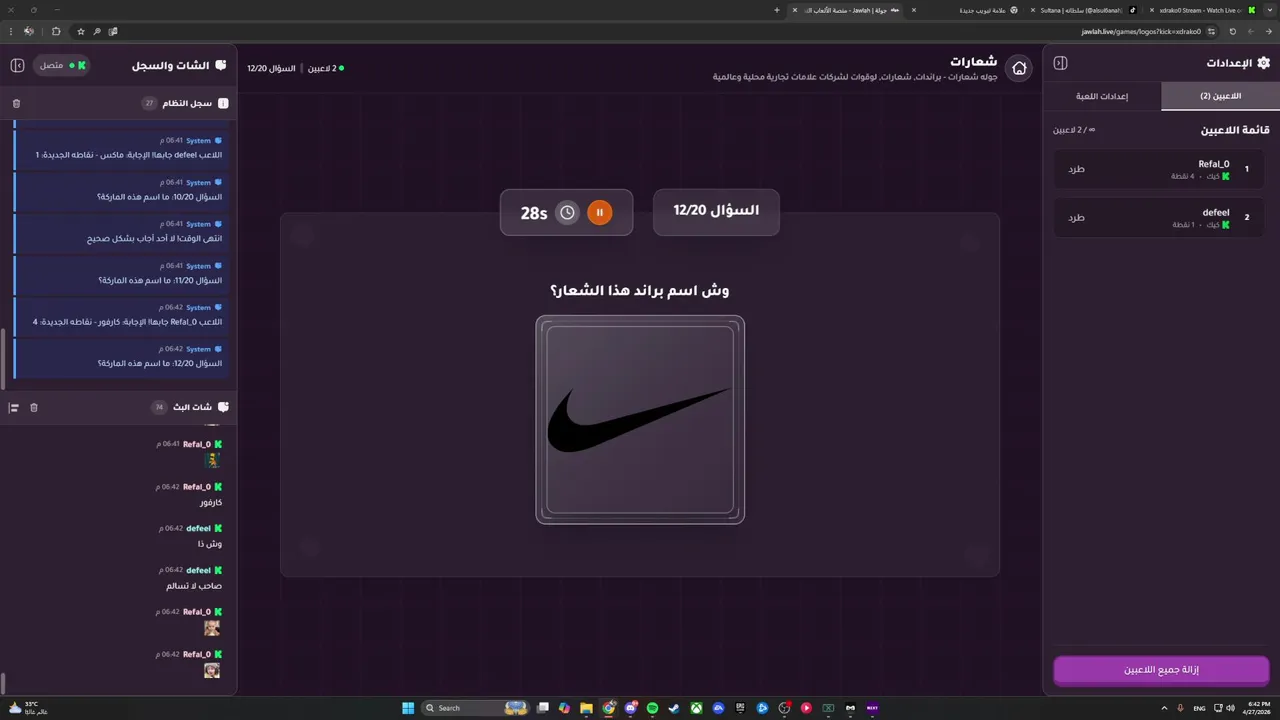Viewport: 1280px width, 720px height.
Task: Click the سجل النظام log icon
Action: point(223,103)
